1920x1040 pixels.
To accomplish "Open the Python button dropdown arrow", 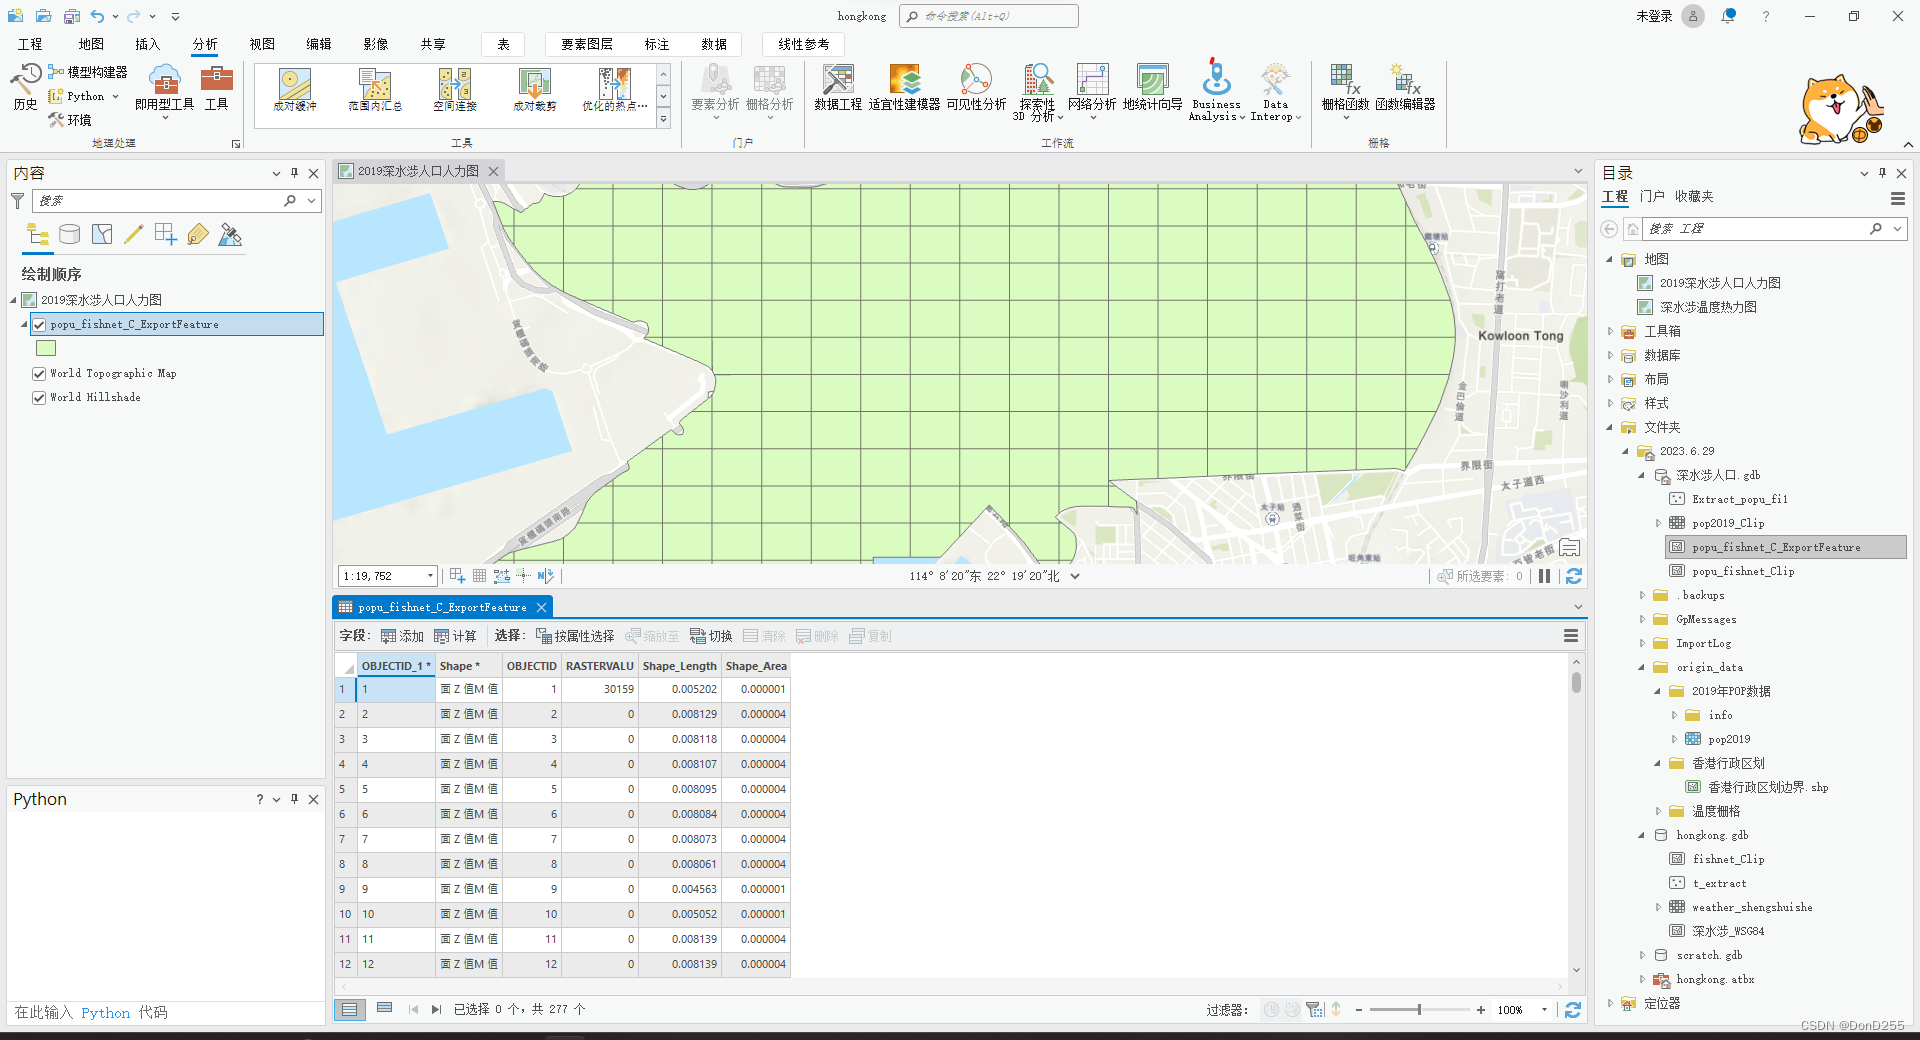I will pyautogui.click(x=115, y=97).
